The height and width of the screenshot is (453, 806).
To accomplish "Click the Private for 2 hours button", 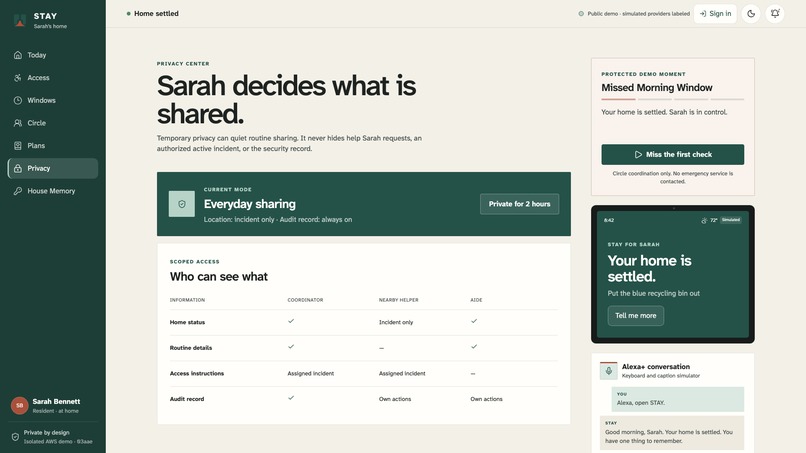I will (x=519, y=204).
